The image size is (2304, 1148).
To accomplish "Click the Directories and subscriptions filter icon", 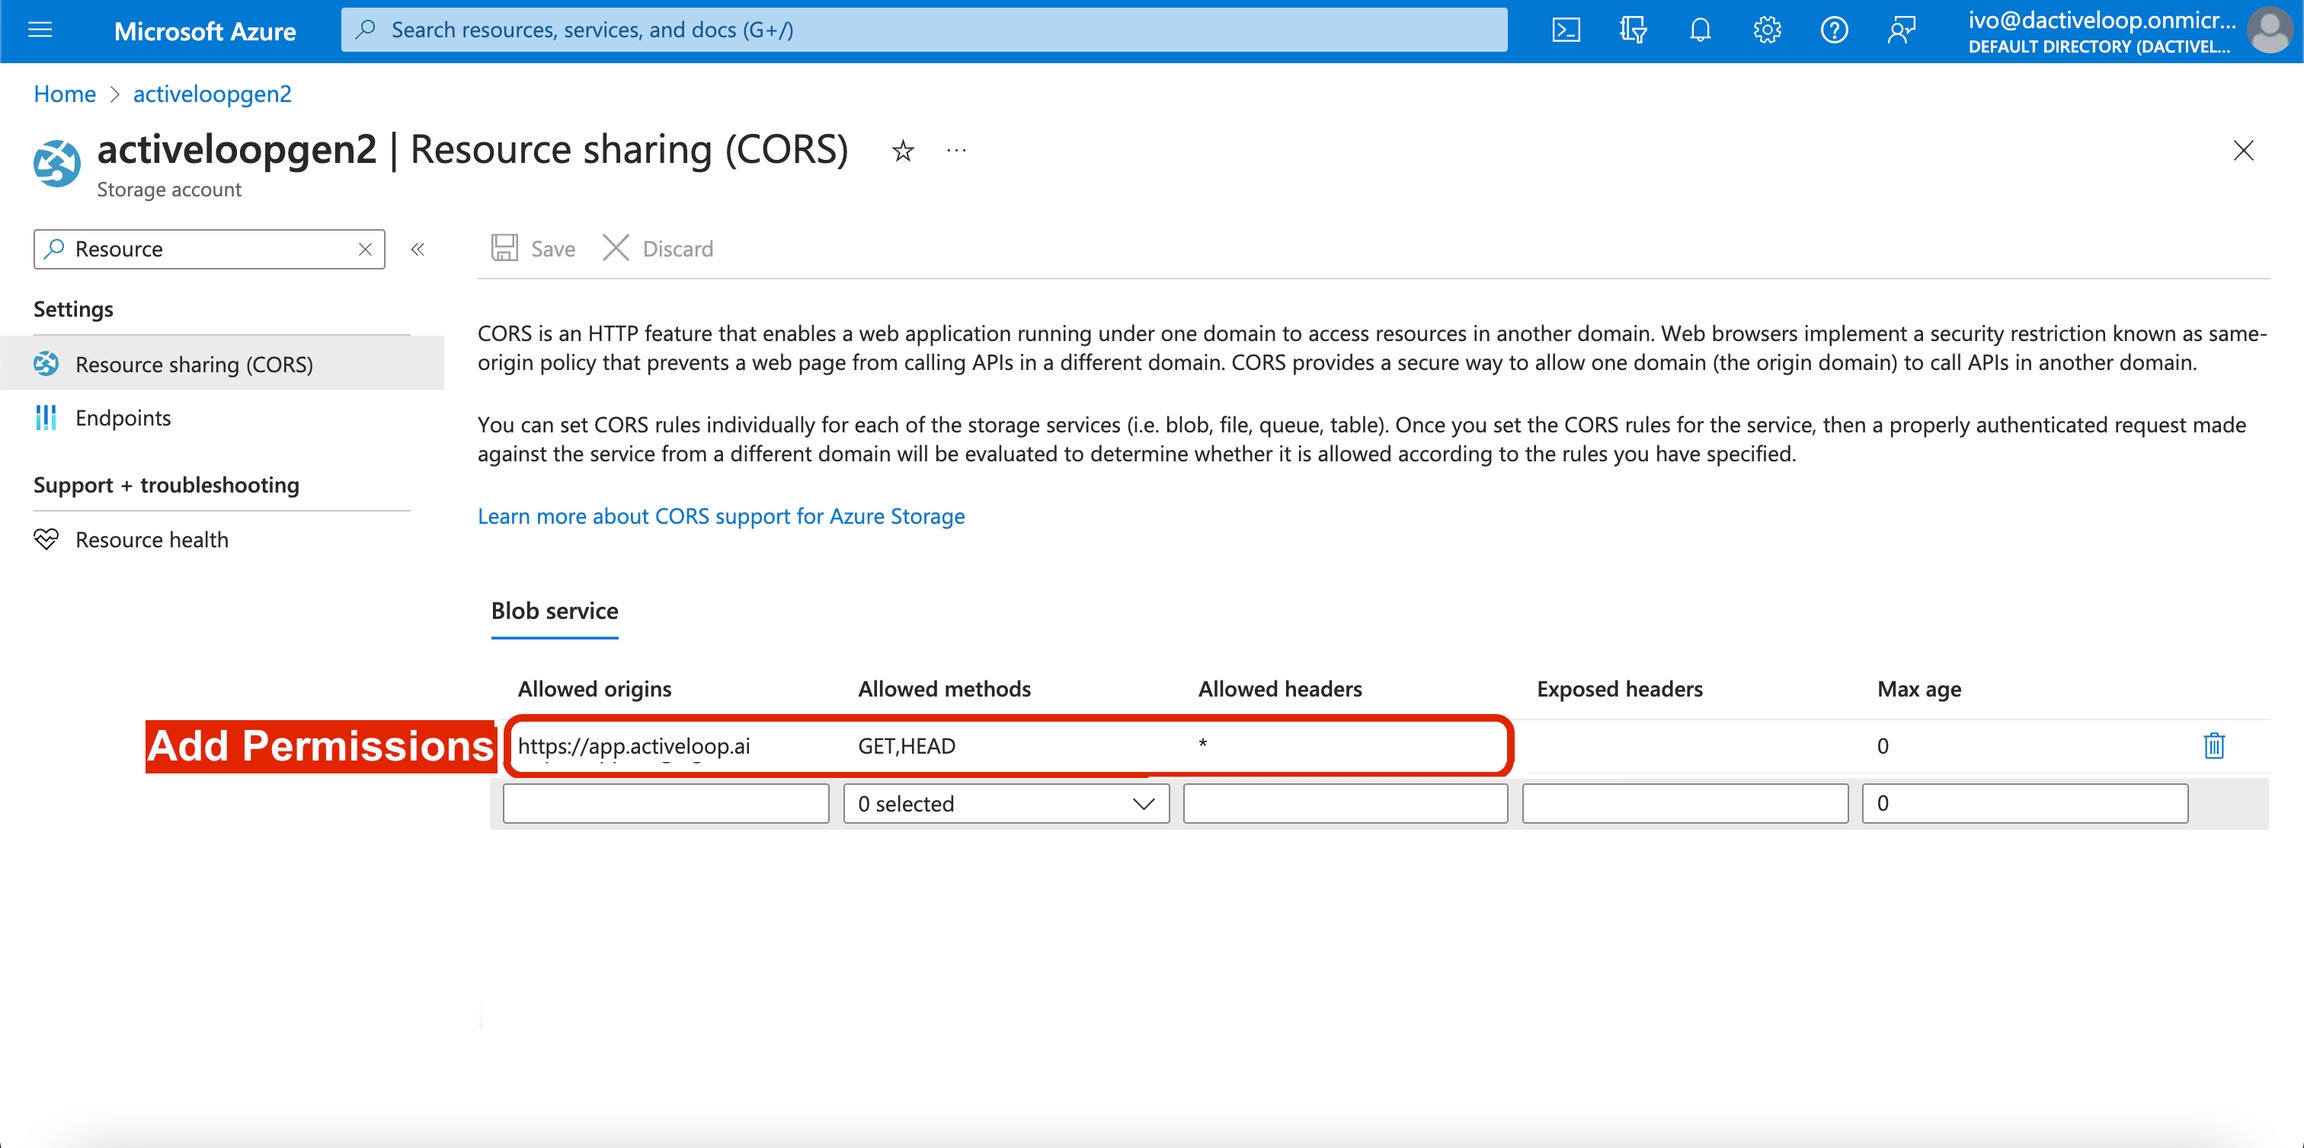I will [1633, 30].
